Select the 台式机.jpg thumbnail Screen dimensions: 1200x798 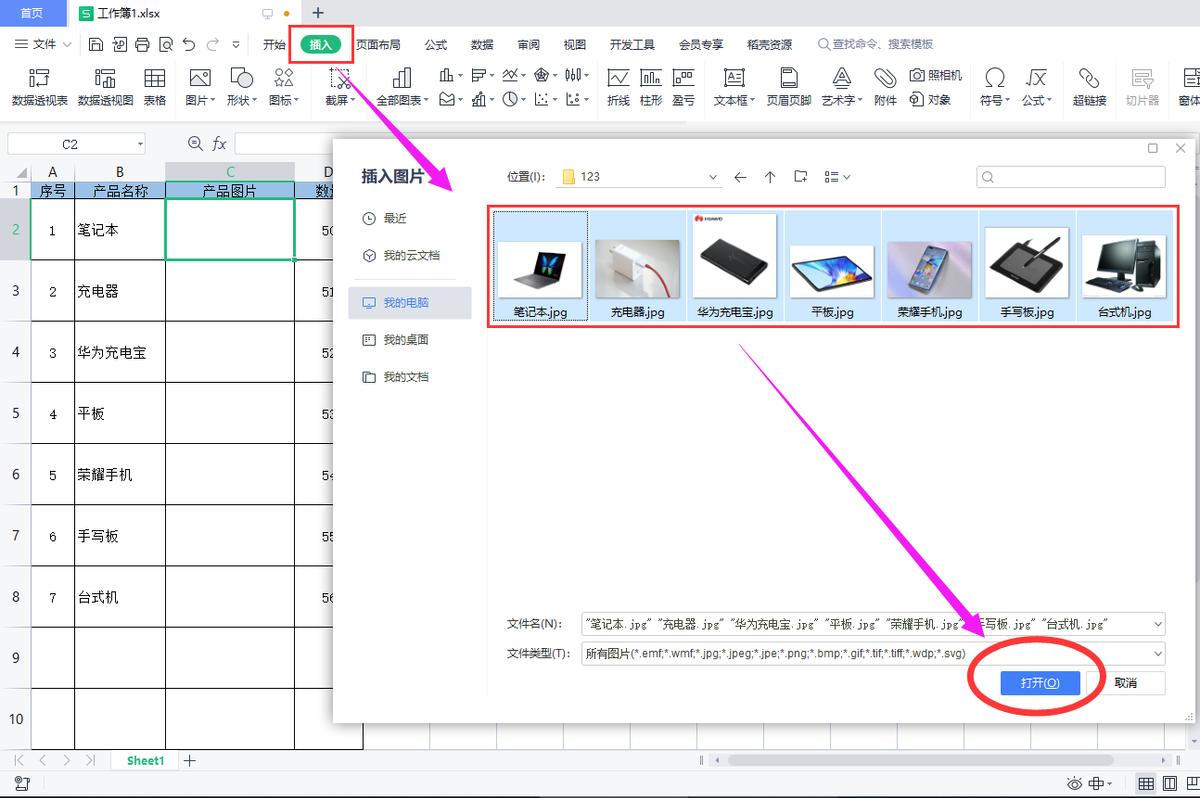(x=1125, y=266)
